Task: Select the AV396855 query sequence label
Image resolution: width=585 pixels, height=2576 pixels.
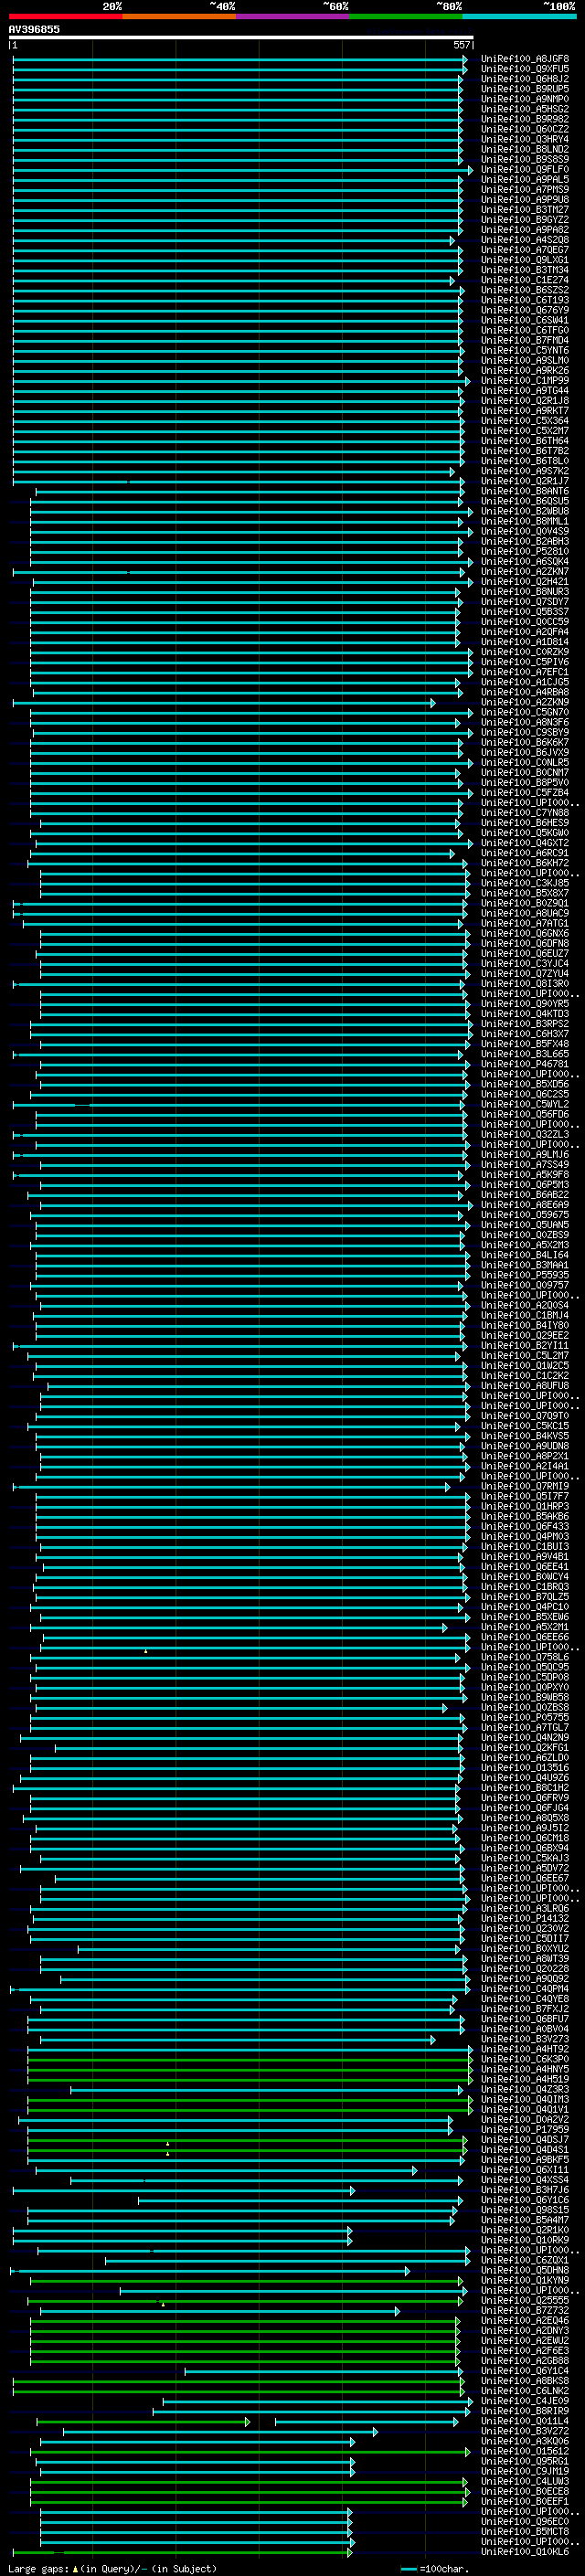Action: pyautogui.click(x=34, y=30)
